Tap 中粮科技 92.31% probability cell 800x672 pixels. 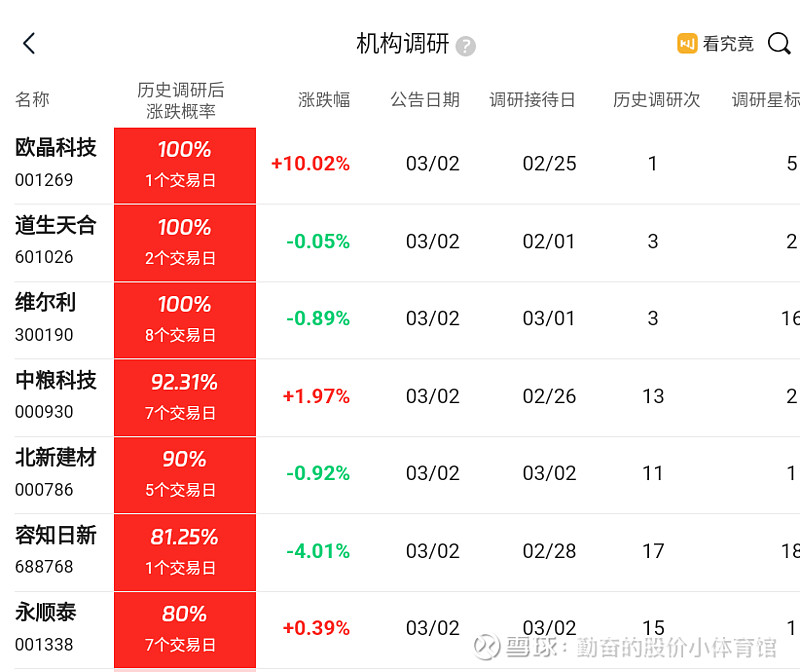(185, 397)
